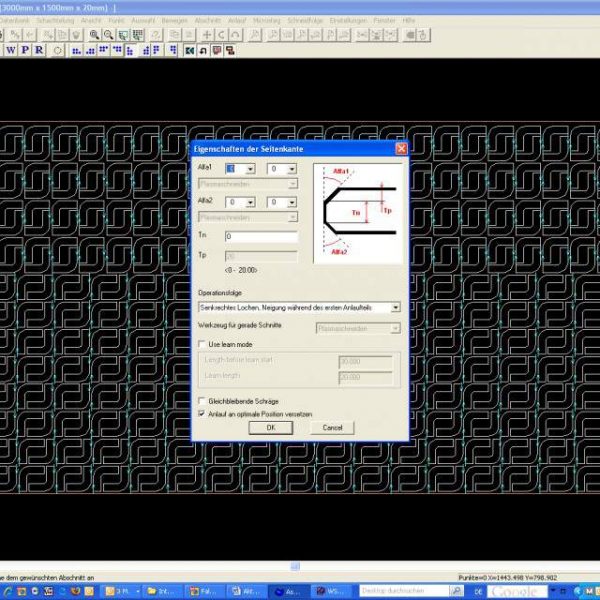The height and width of the screenshot is (600, 600).
Task: Click the undo curved arrow icon
Action: pos(203,50)
